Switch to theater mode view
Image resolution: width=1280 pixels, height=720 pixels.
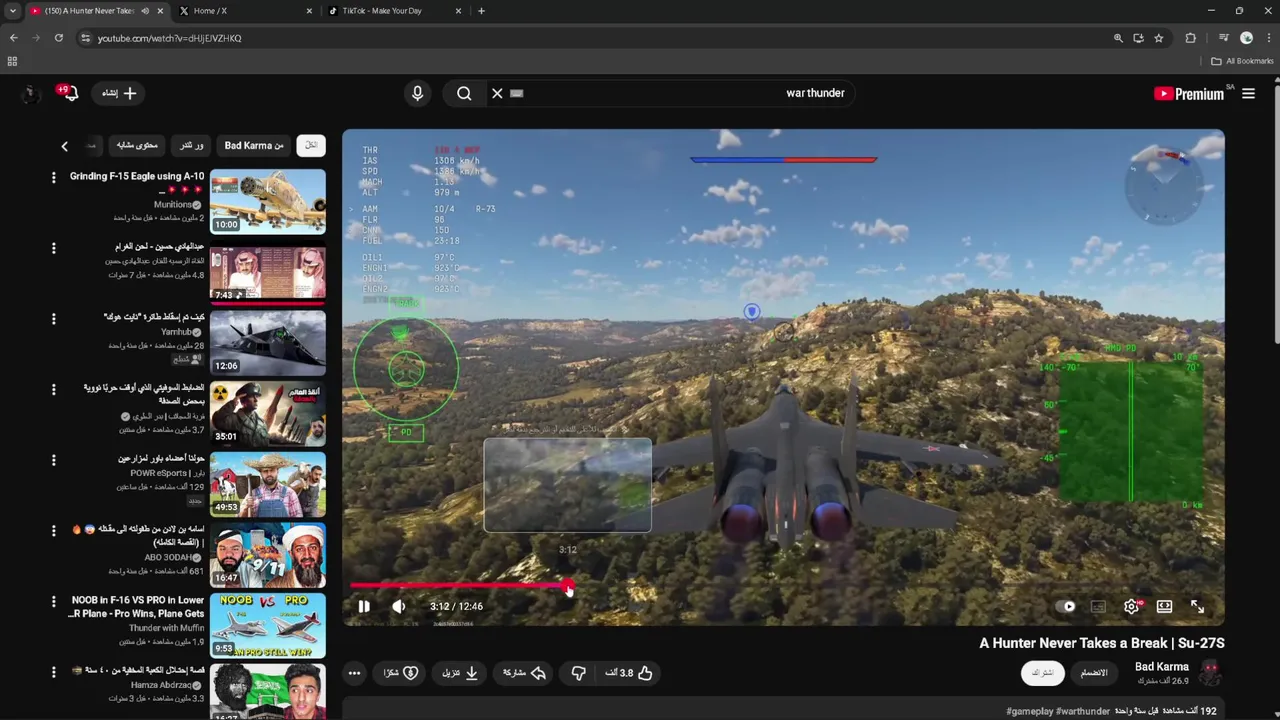(1164, 606)
